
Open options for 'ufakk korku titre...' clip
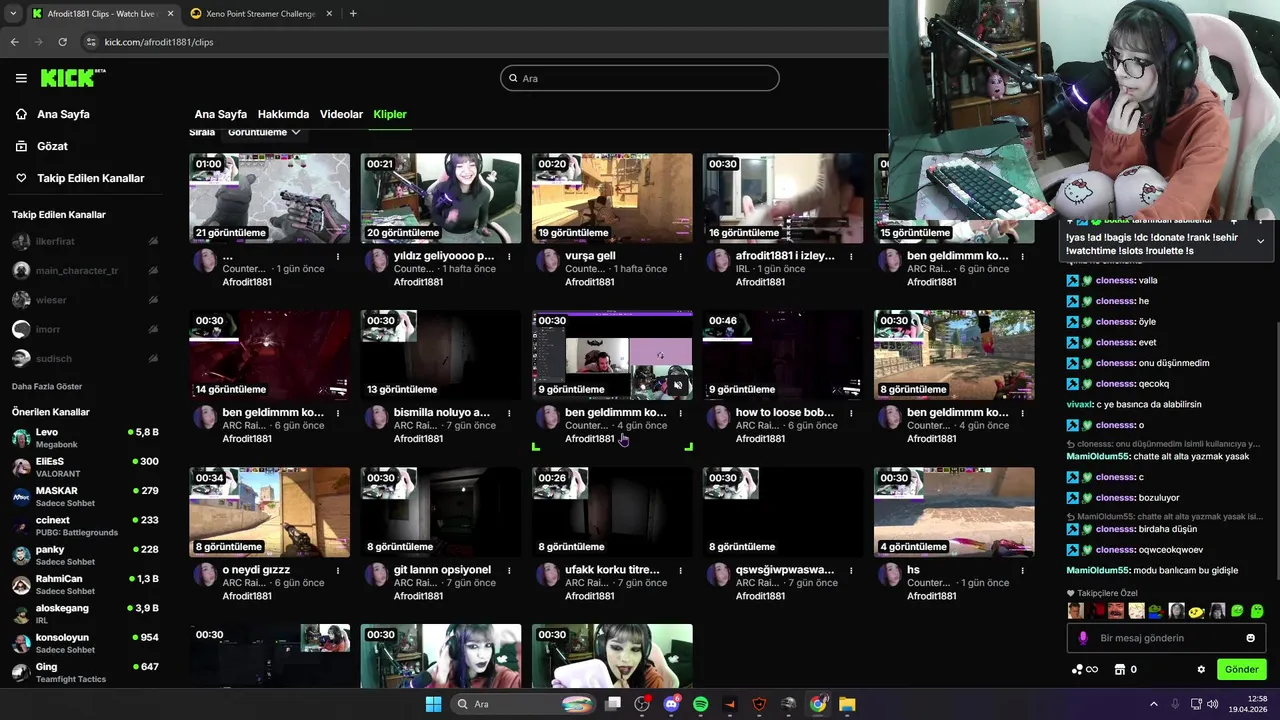[x=680, y=570]
